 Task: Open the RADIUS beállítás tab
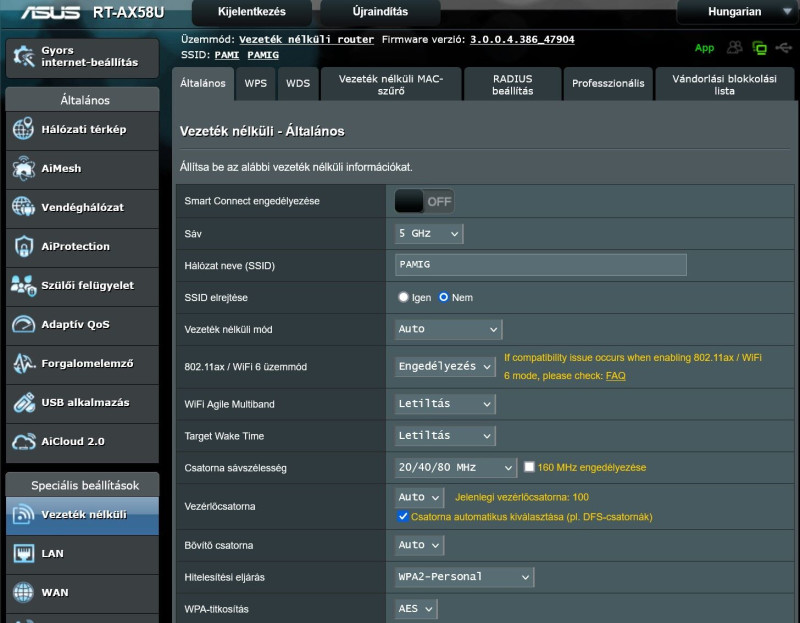pyautogui.click(x=512, y=84)
